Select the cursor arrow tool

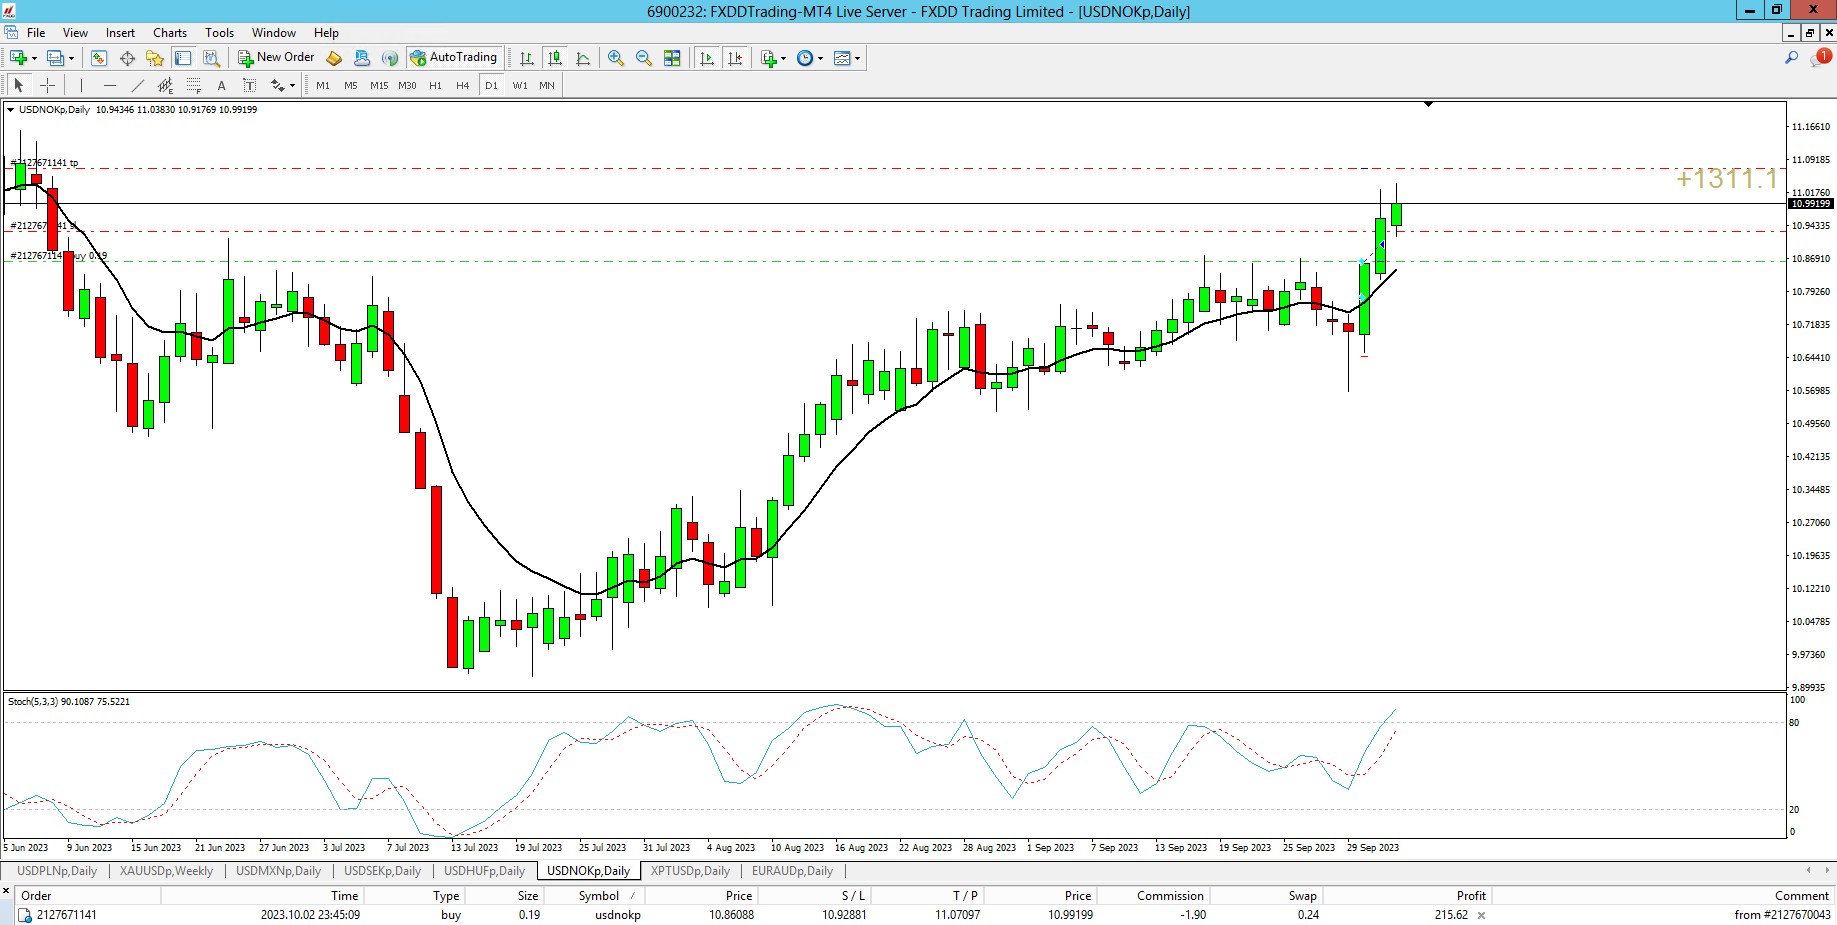[x=18, y=85]
